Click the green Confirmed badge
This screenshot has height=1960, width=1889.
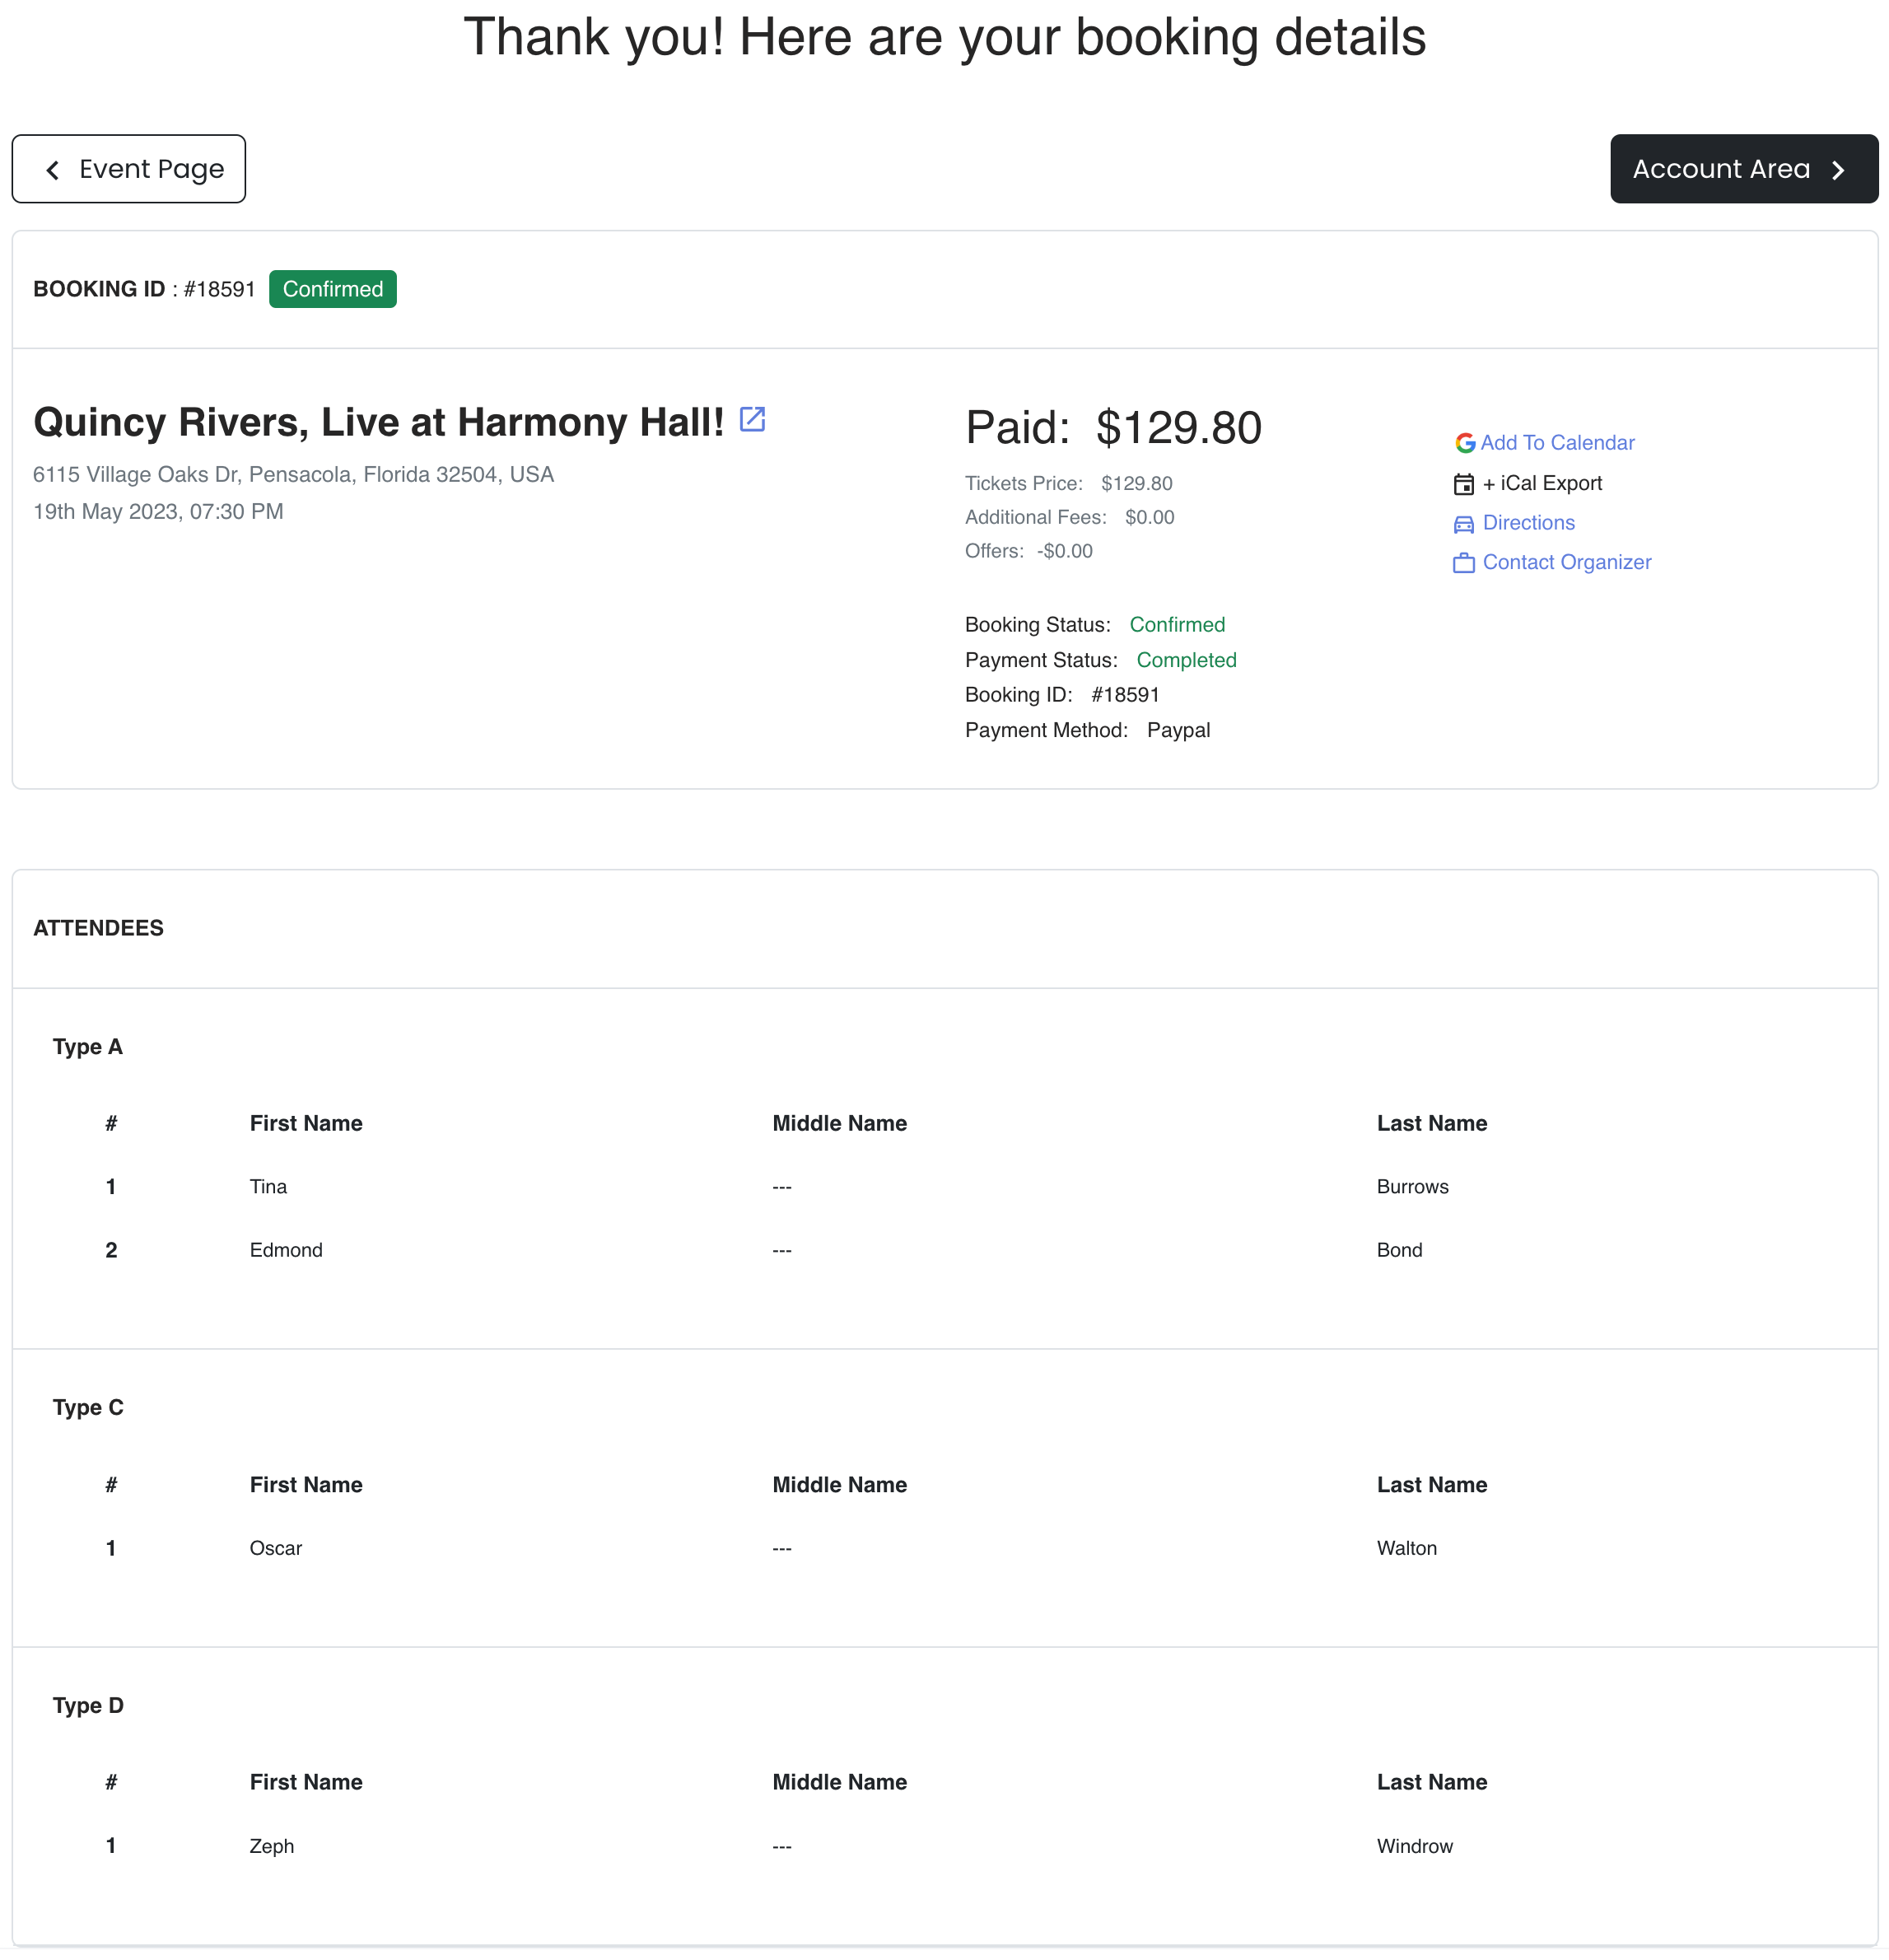pyautogui.click(x=332, y=289)
